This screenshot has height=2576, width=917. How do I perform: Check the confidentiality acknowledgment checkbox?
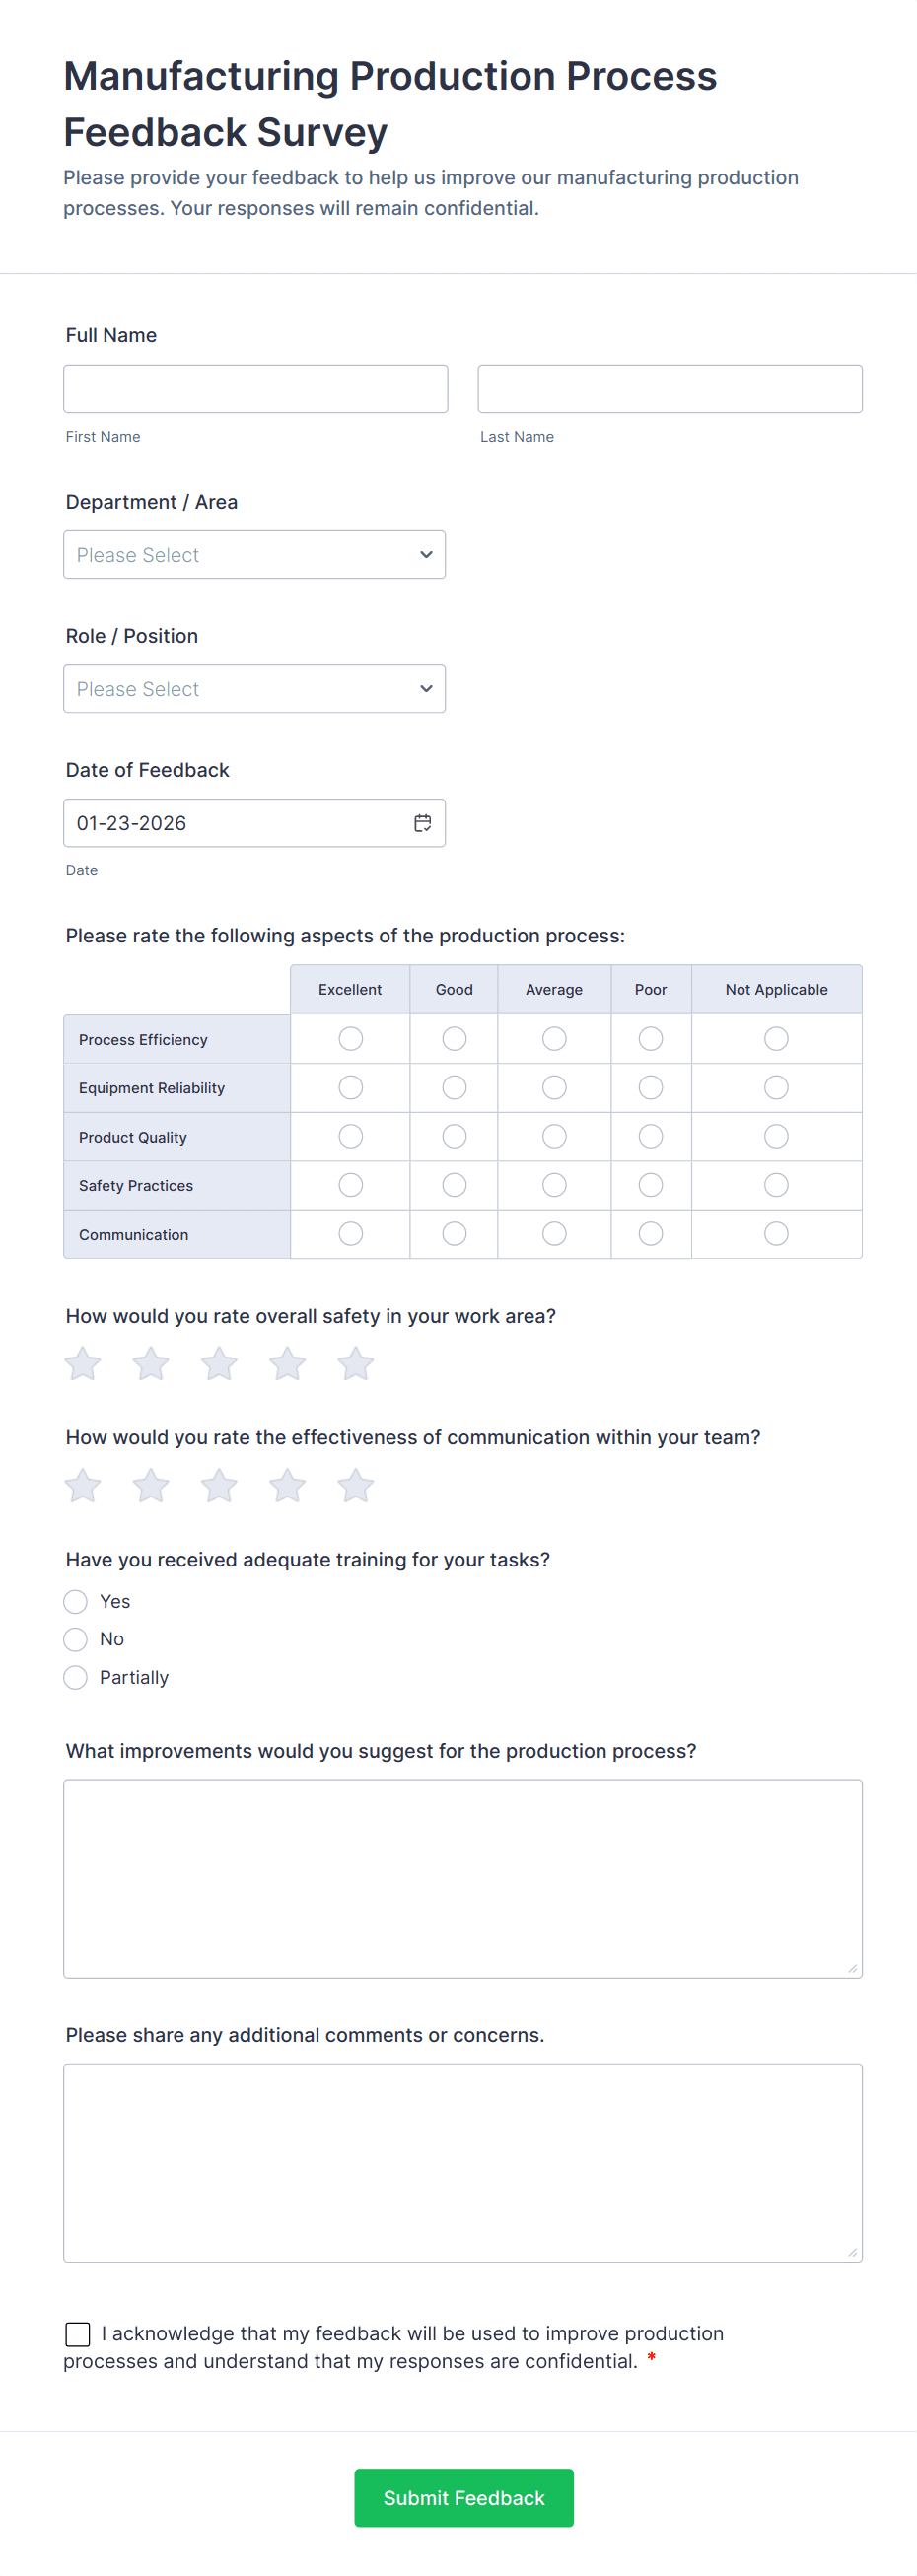[x=77, y=2333]
